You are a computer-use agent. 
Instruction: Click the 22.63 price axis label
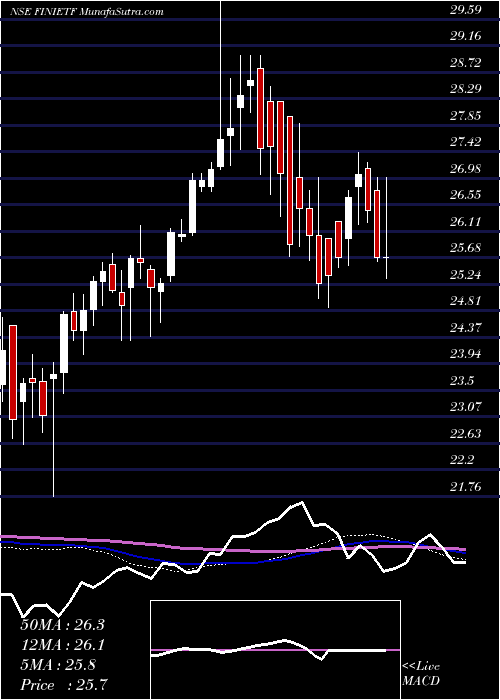465,433
